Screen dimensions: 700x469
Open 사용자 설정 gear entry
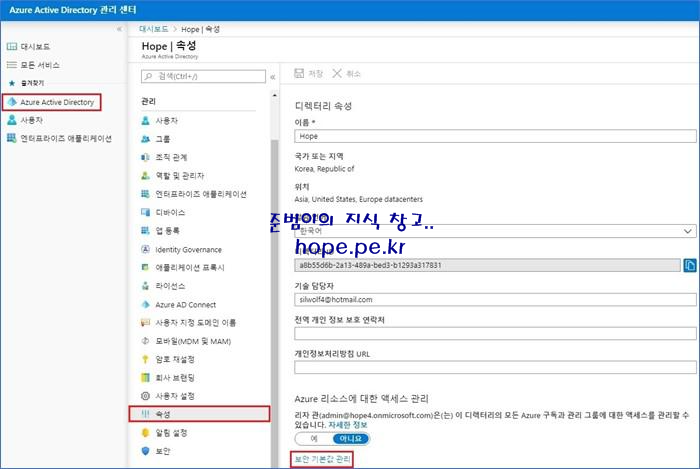click(168, 396)
